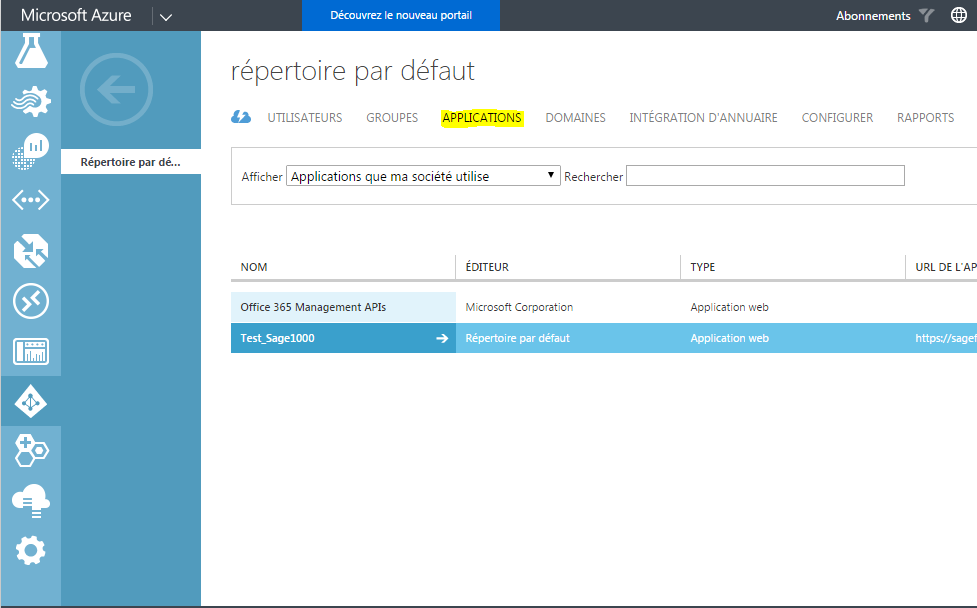This screenshot has height=608, width=977.
Task: Click the Abonnements link
Action: (x=873, y=16)
